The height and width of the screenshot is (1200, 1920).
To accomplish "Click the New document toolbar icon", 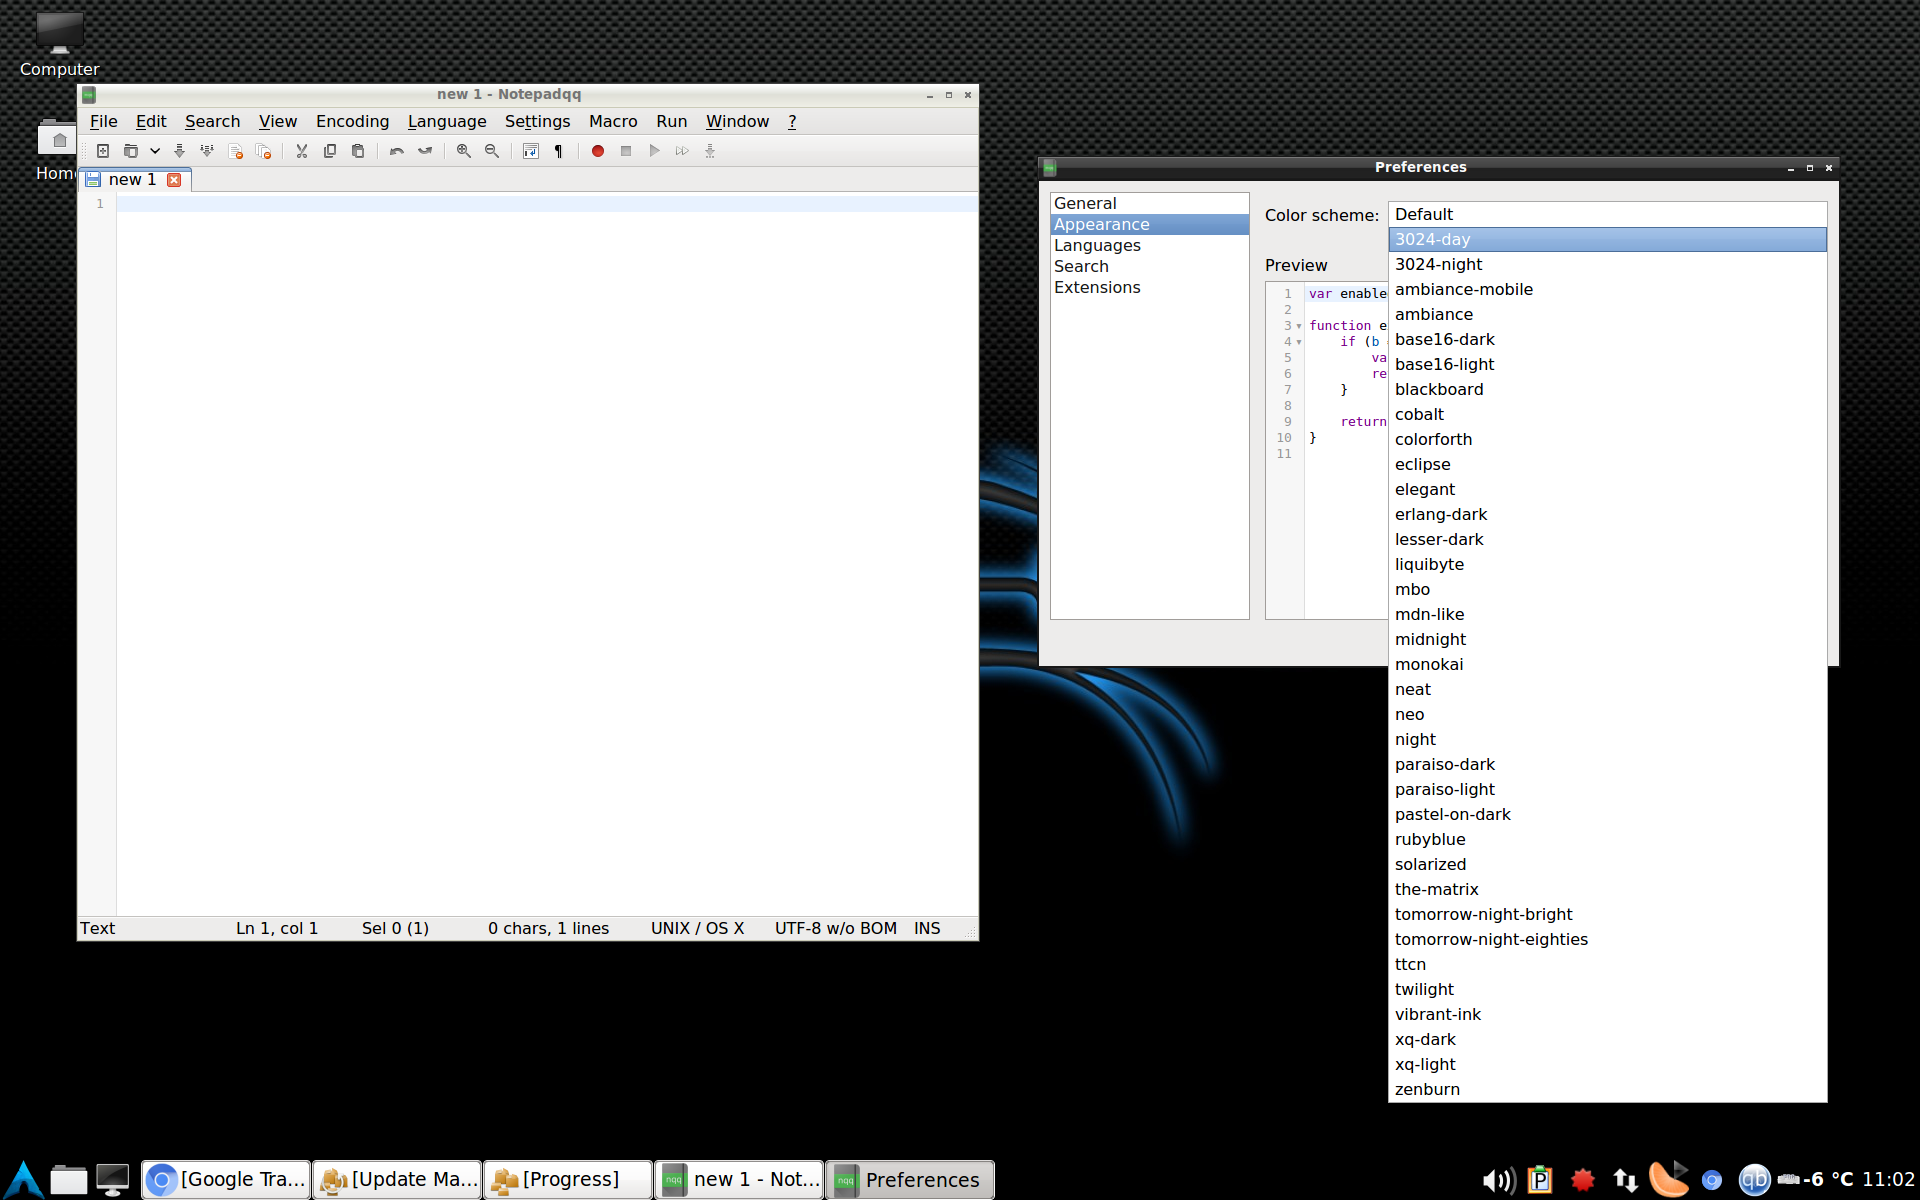I will point(103,151).
